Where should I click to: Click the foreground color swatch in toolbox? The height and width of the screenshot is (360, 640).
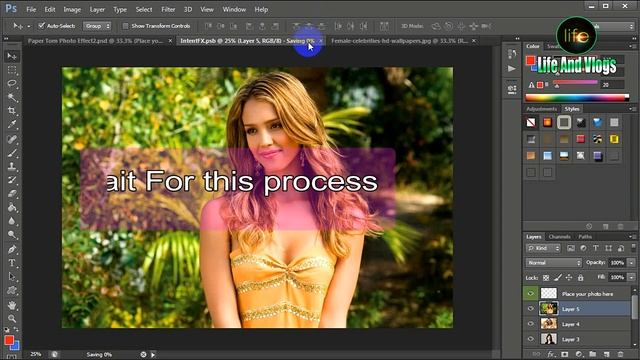click(9, 340)
